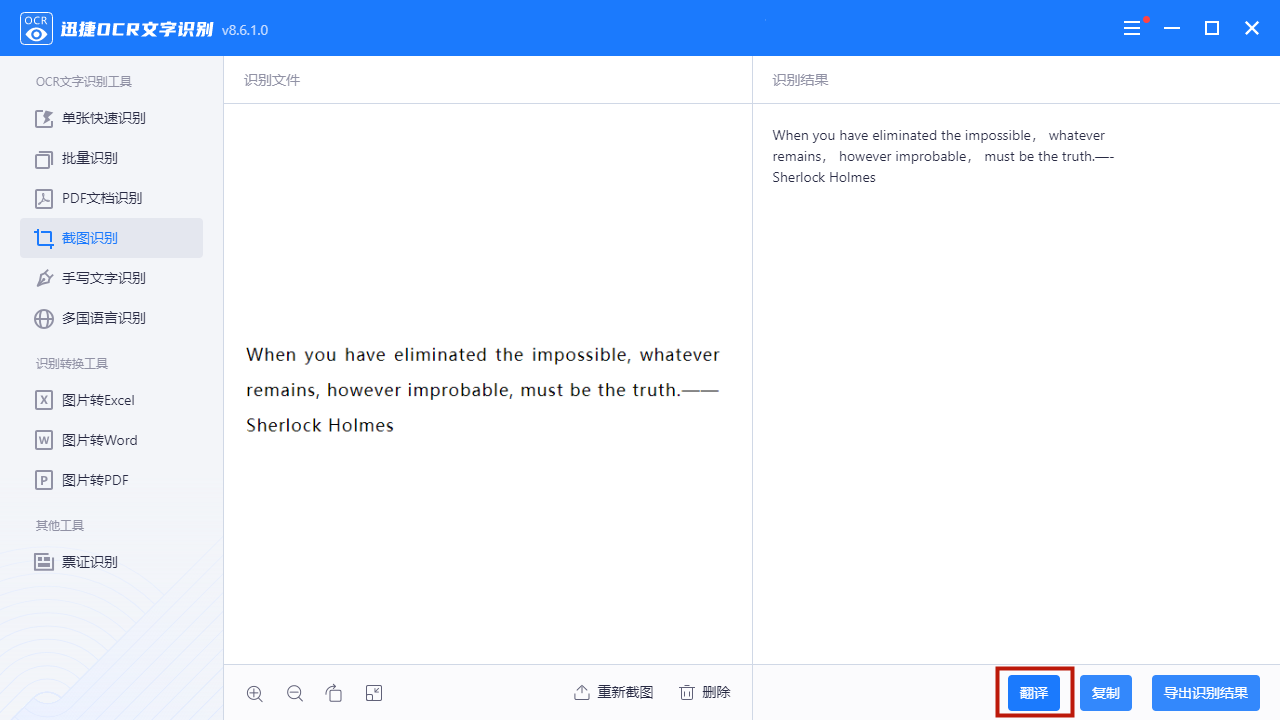Click 导出识别结果 export button

pyautogui.click(x=1206, y=693)
